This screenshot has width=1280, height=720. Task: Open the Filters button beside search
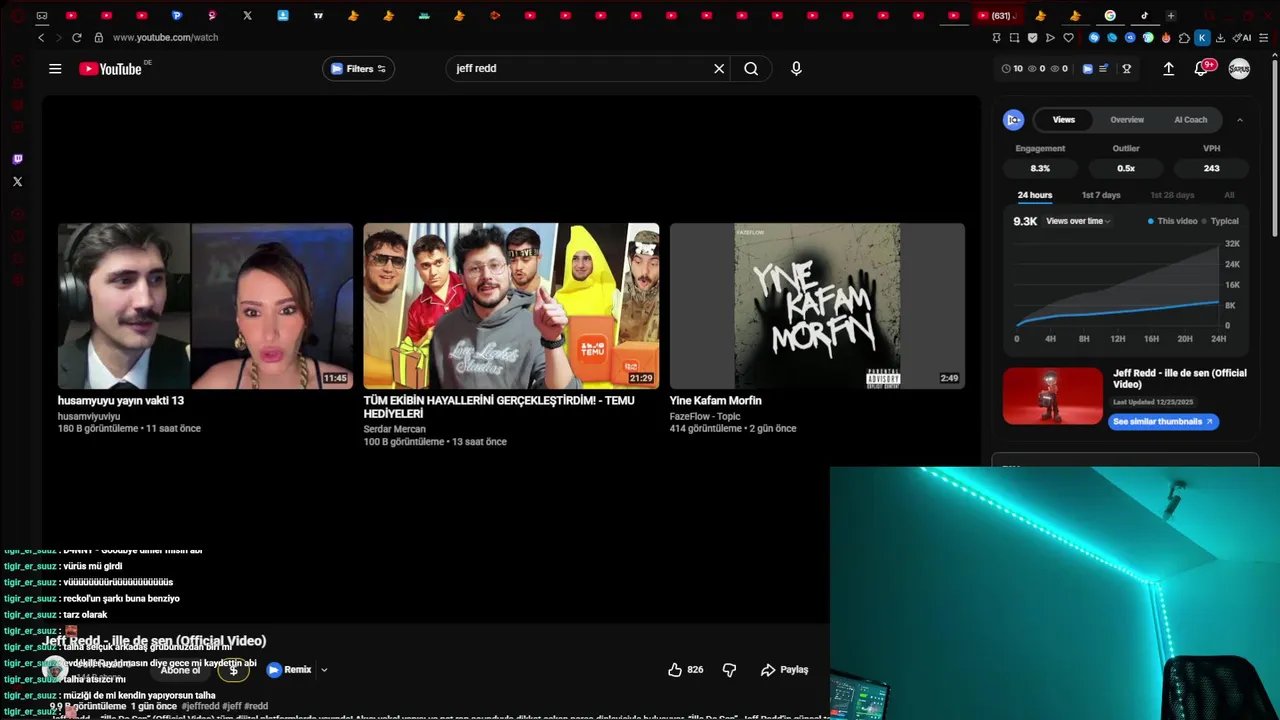[x=358, y=69]
